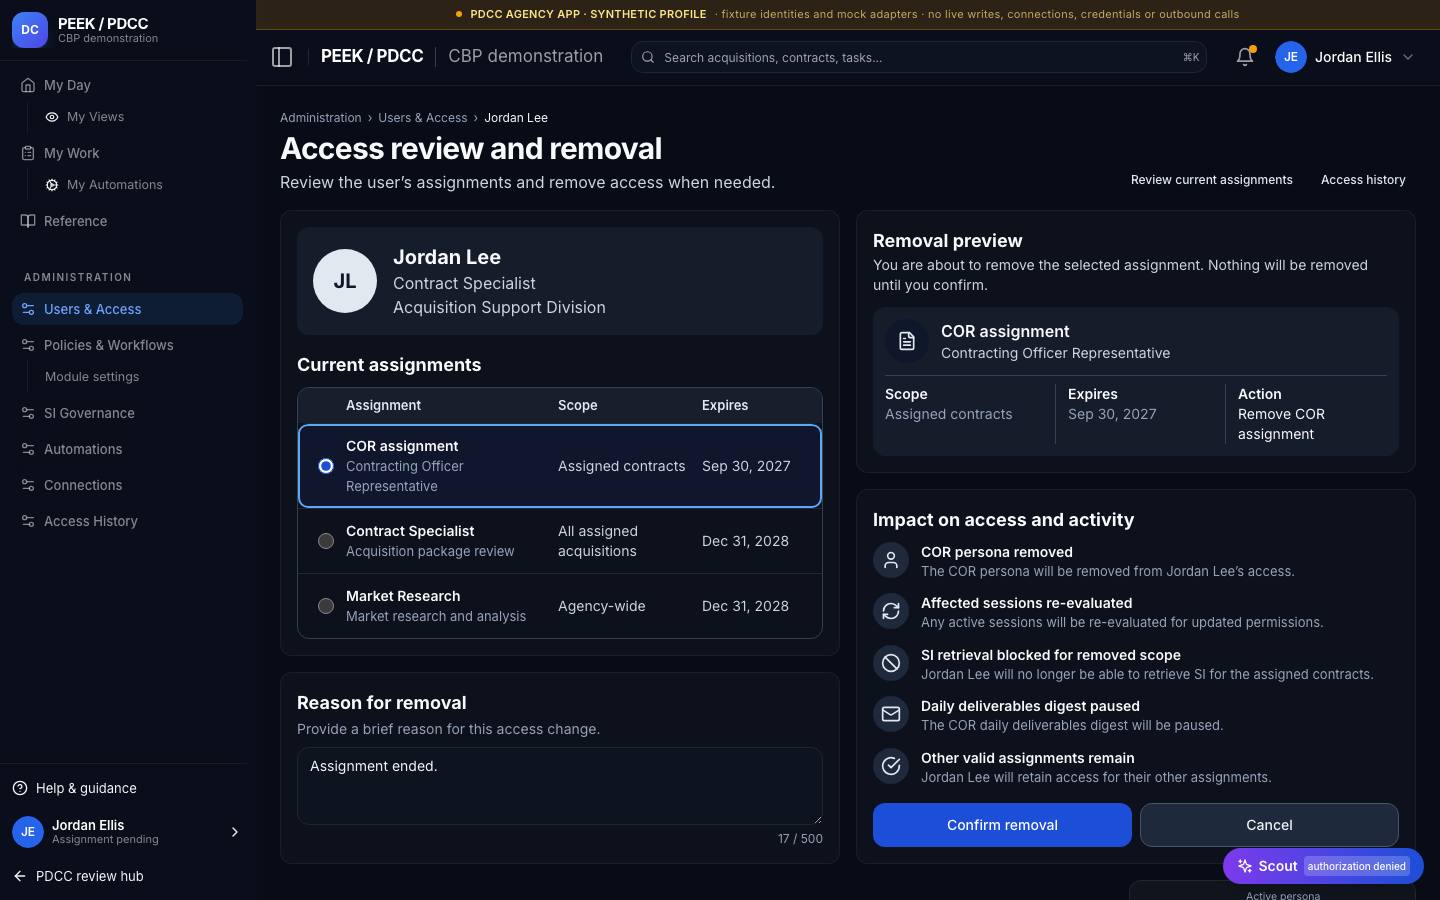
Task: Click the back arrow beside PDCC review hub
Action: pyautogui.click(x=20, y=876)
